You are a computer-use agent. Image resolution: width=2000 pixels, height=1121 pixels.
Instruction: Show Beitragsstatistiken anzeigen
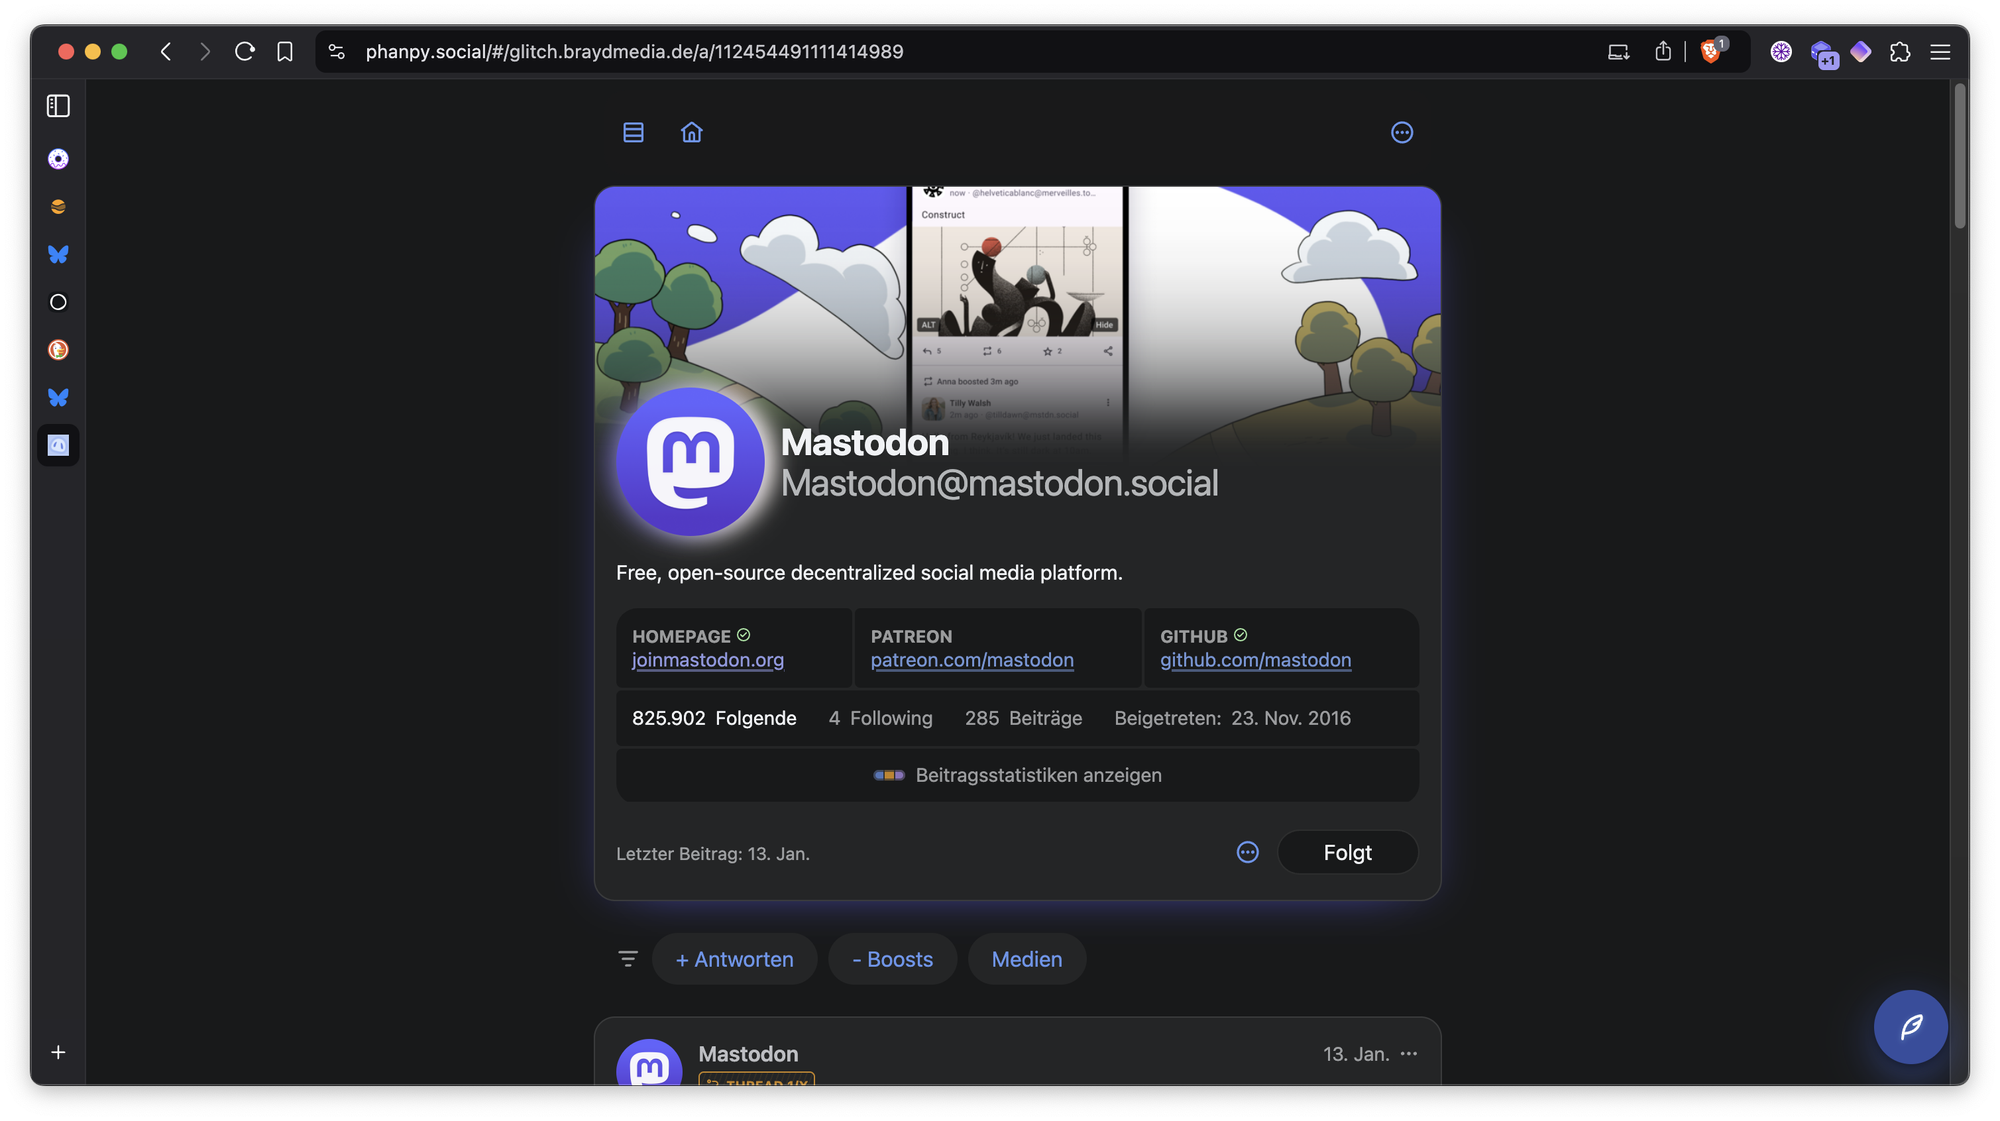click(x=1017, y=775)
